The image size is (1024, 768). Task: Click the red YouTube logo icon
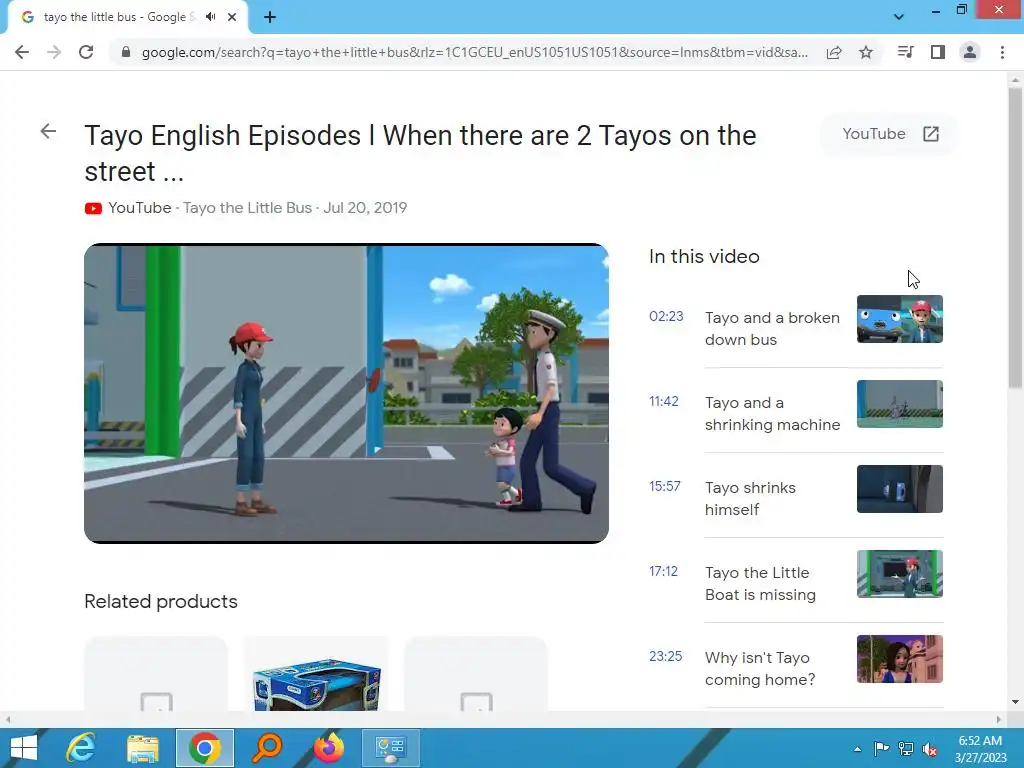[93, 208]
